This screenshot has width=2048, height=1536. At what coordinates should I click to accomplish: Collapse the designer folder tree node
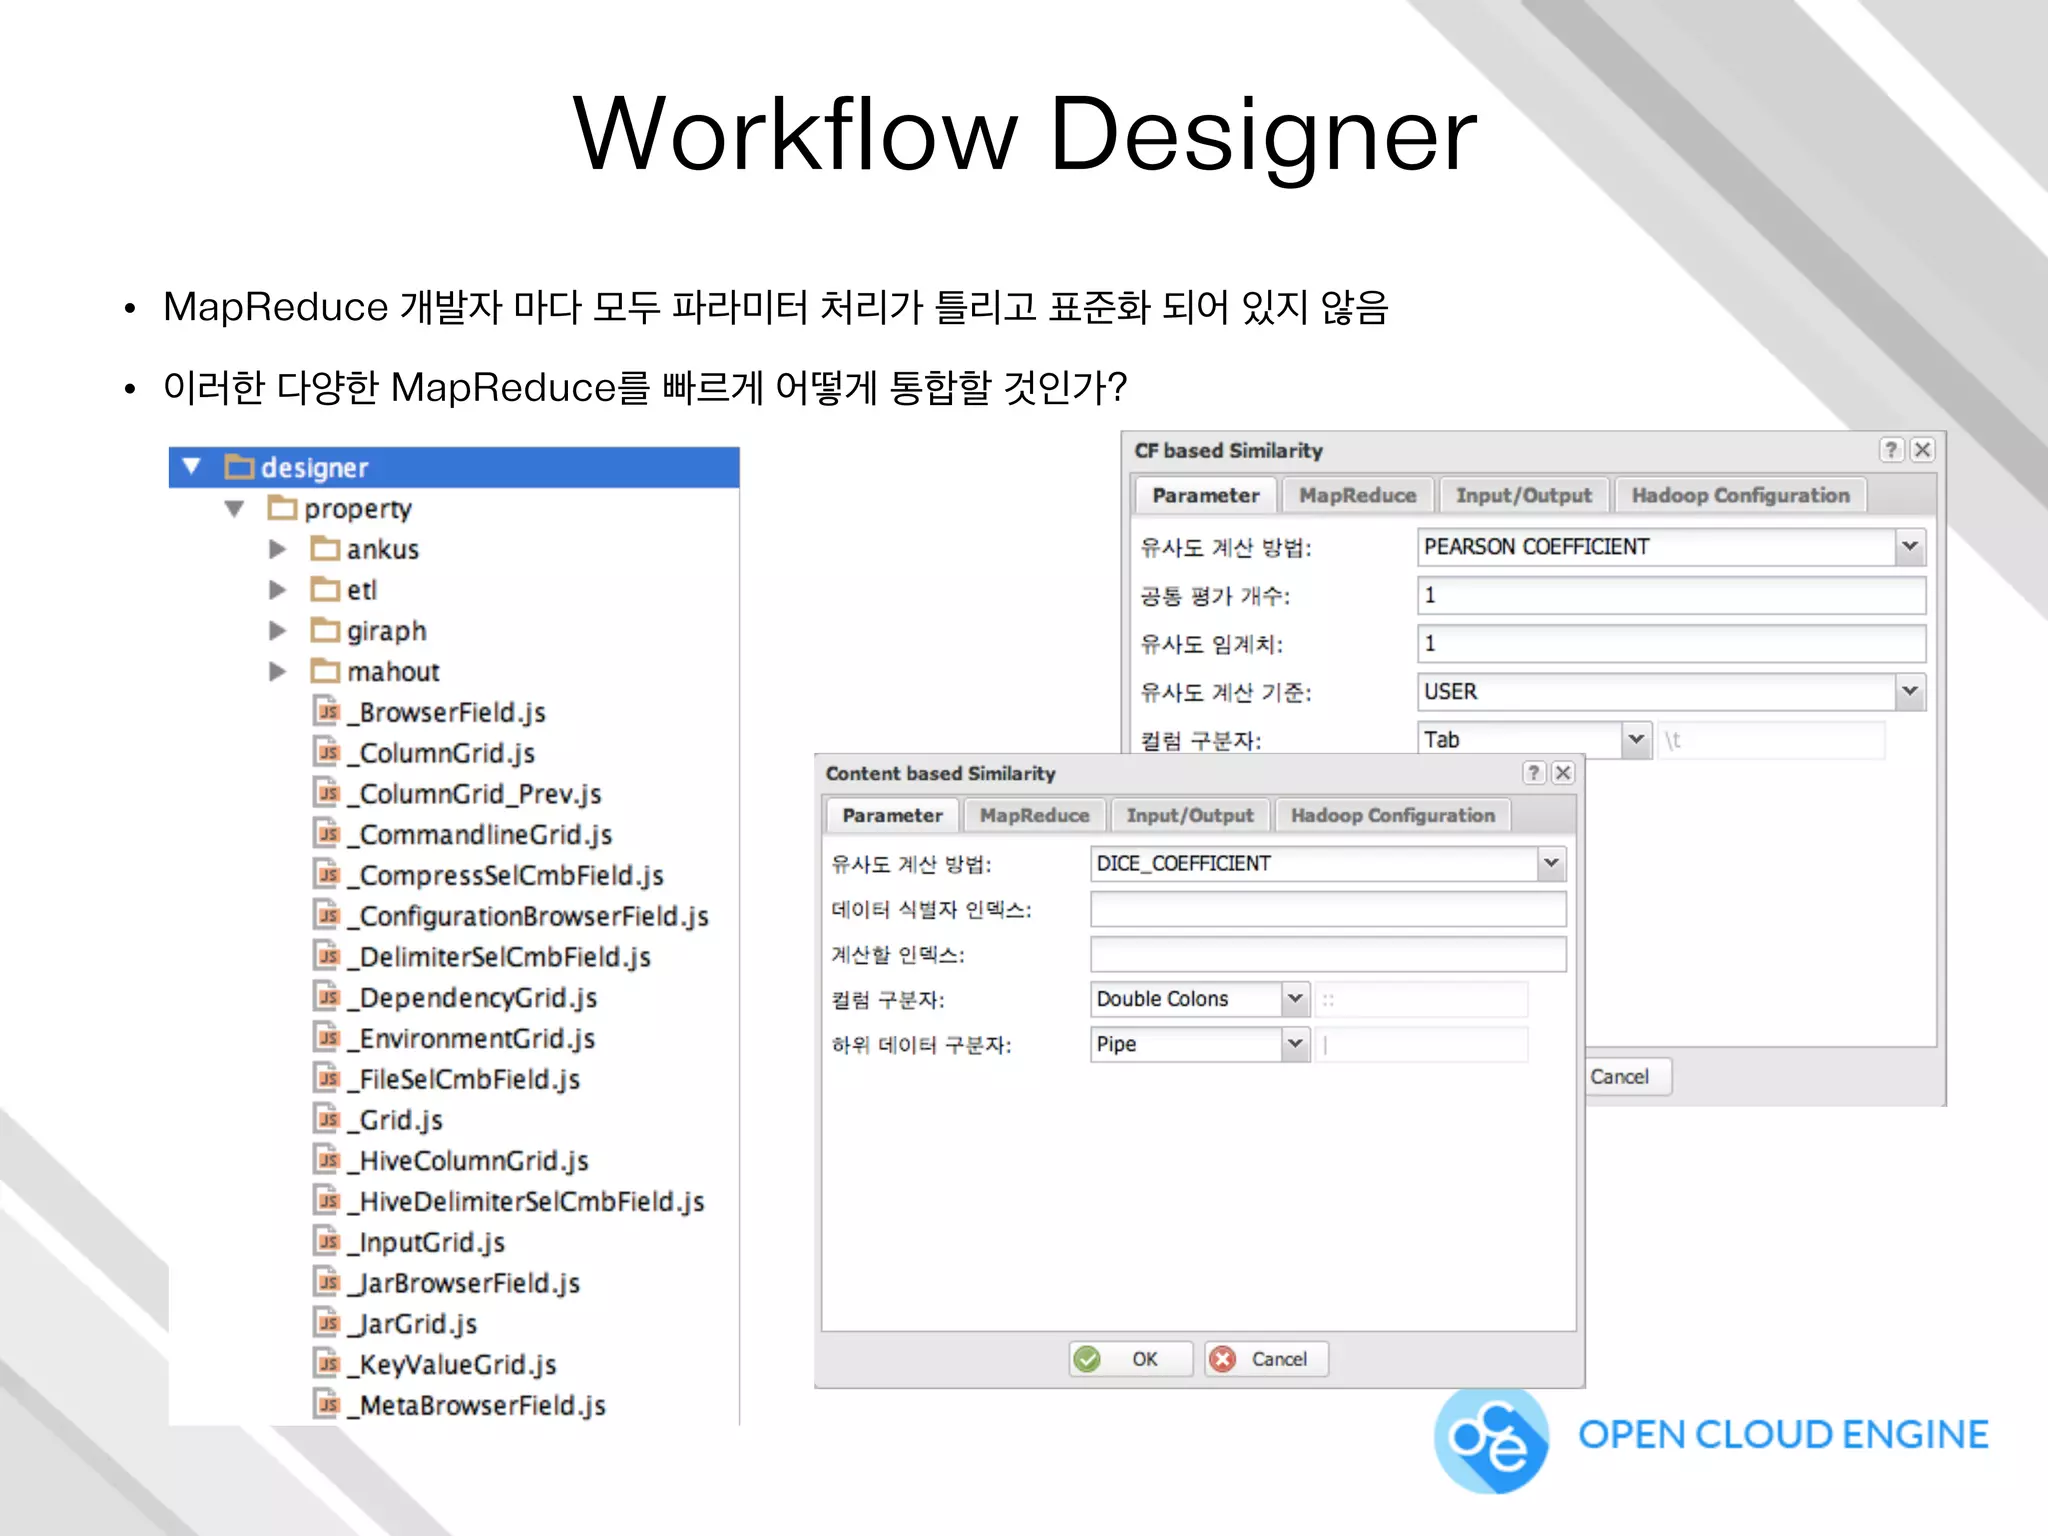[192, 467]
